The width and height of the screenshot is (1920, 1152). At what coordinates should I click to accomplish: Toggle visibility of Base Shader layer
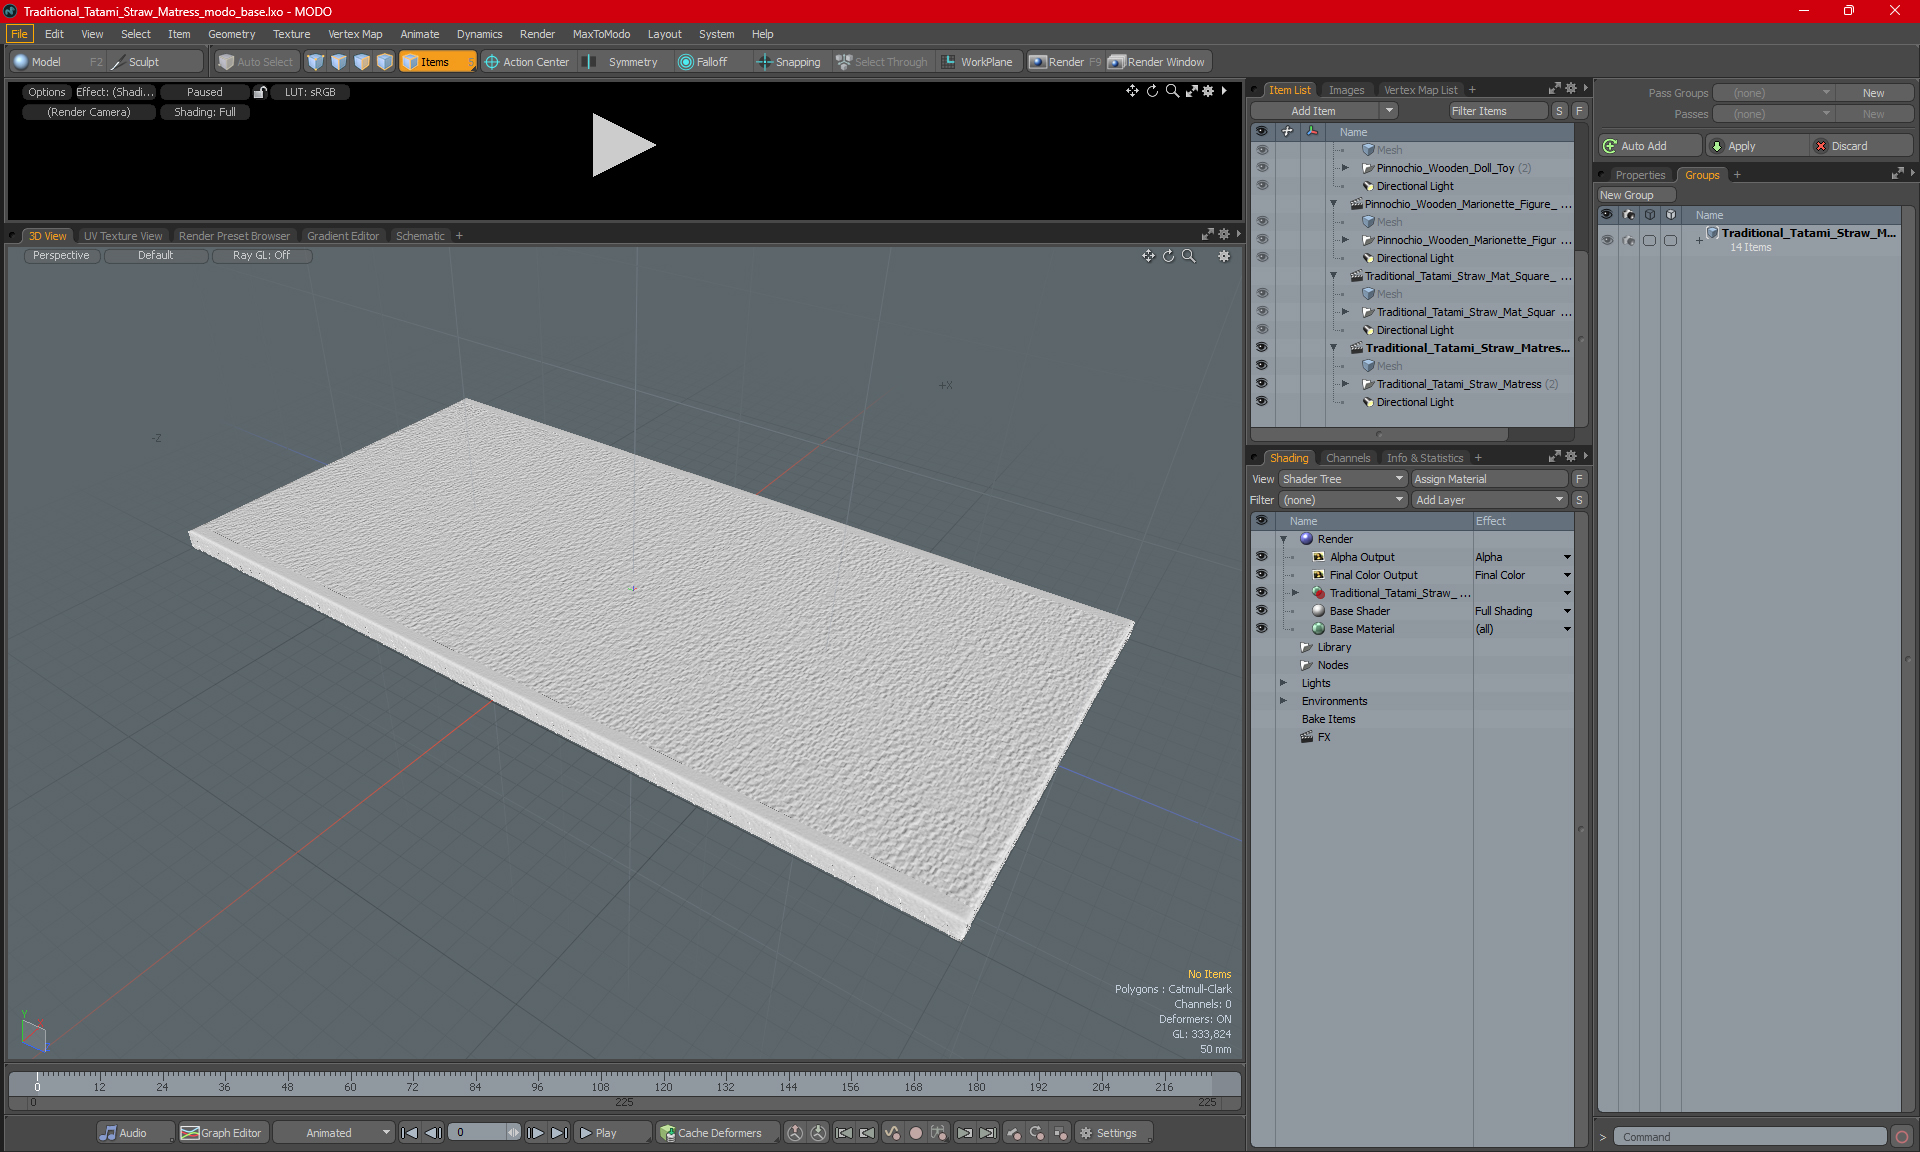(x=1261, y=611)
